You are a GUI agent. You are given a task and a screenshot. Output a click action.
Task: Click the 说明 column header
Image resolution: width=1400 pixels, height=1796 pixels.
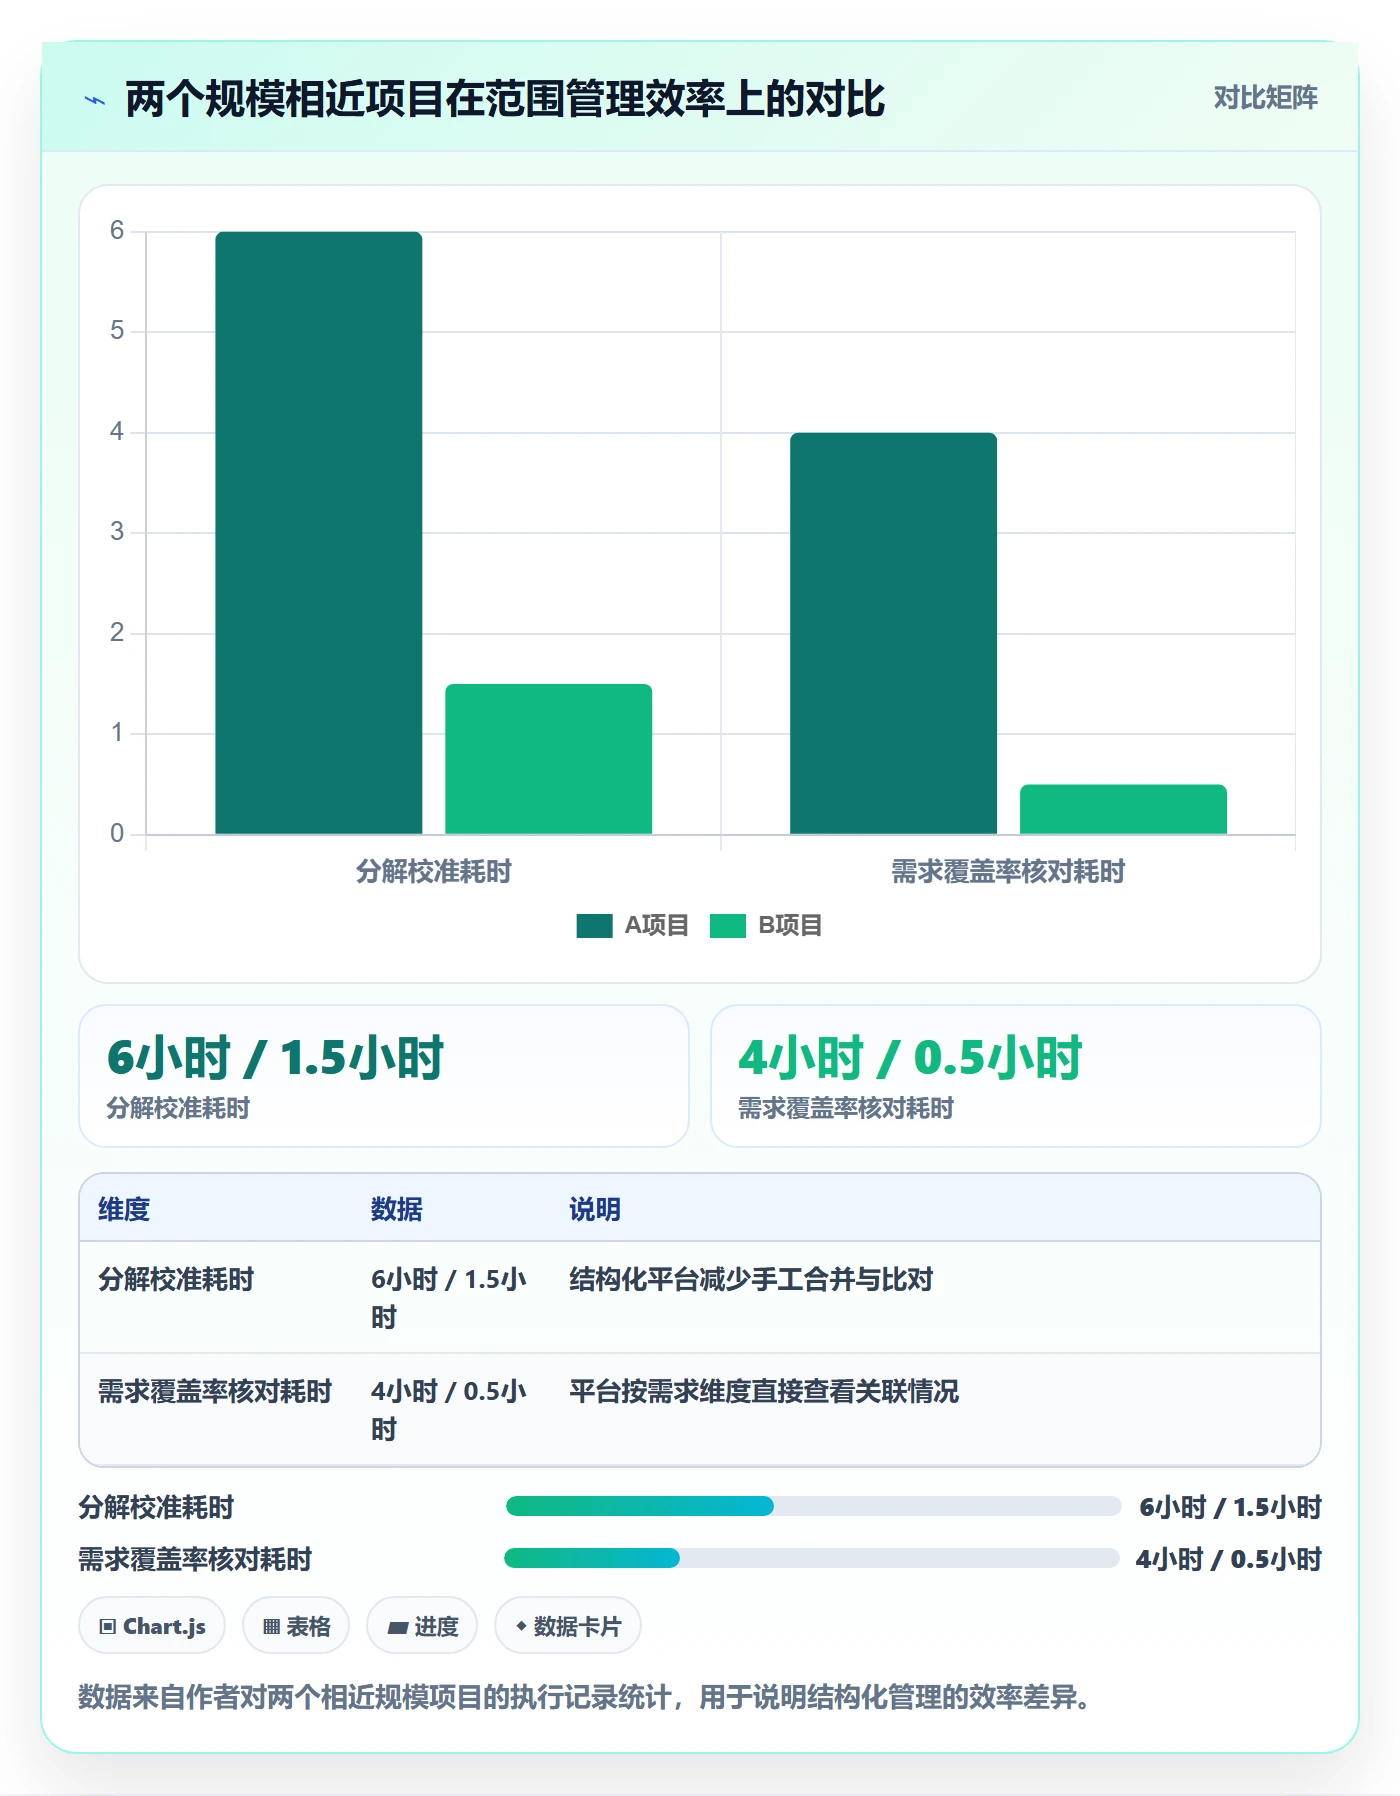(595, 1210)
